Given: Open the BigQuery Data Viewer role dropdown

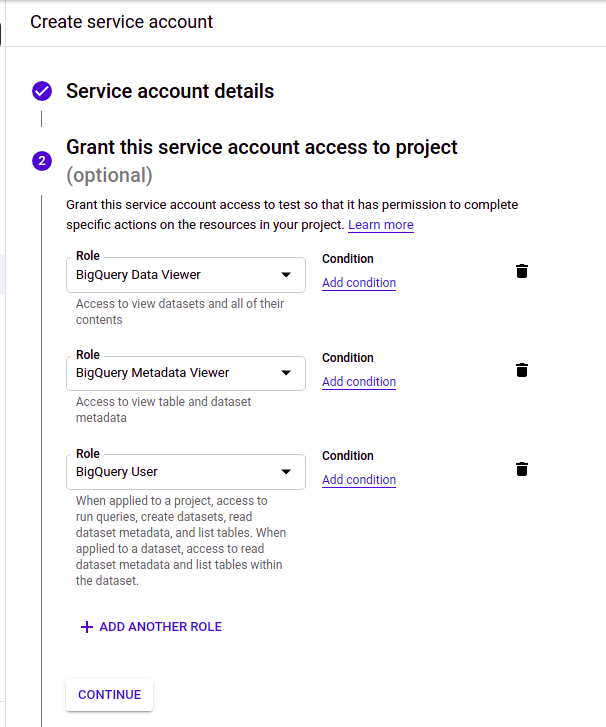Looking at the screenshot, I should (185, 275).
